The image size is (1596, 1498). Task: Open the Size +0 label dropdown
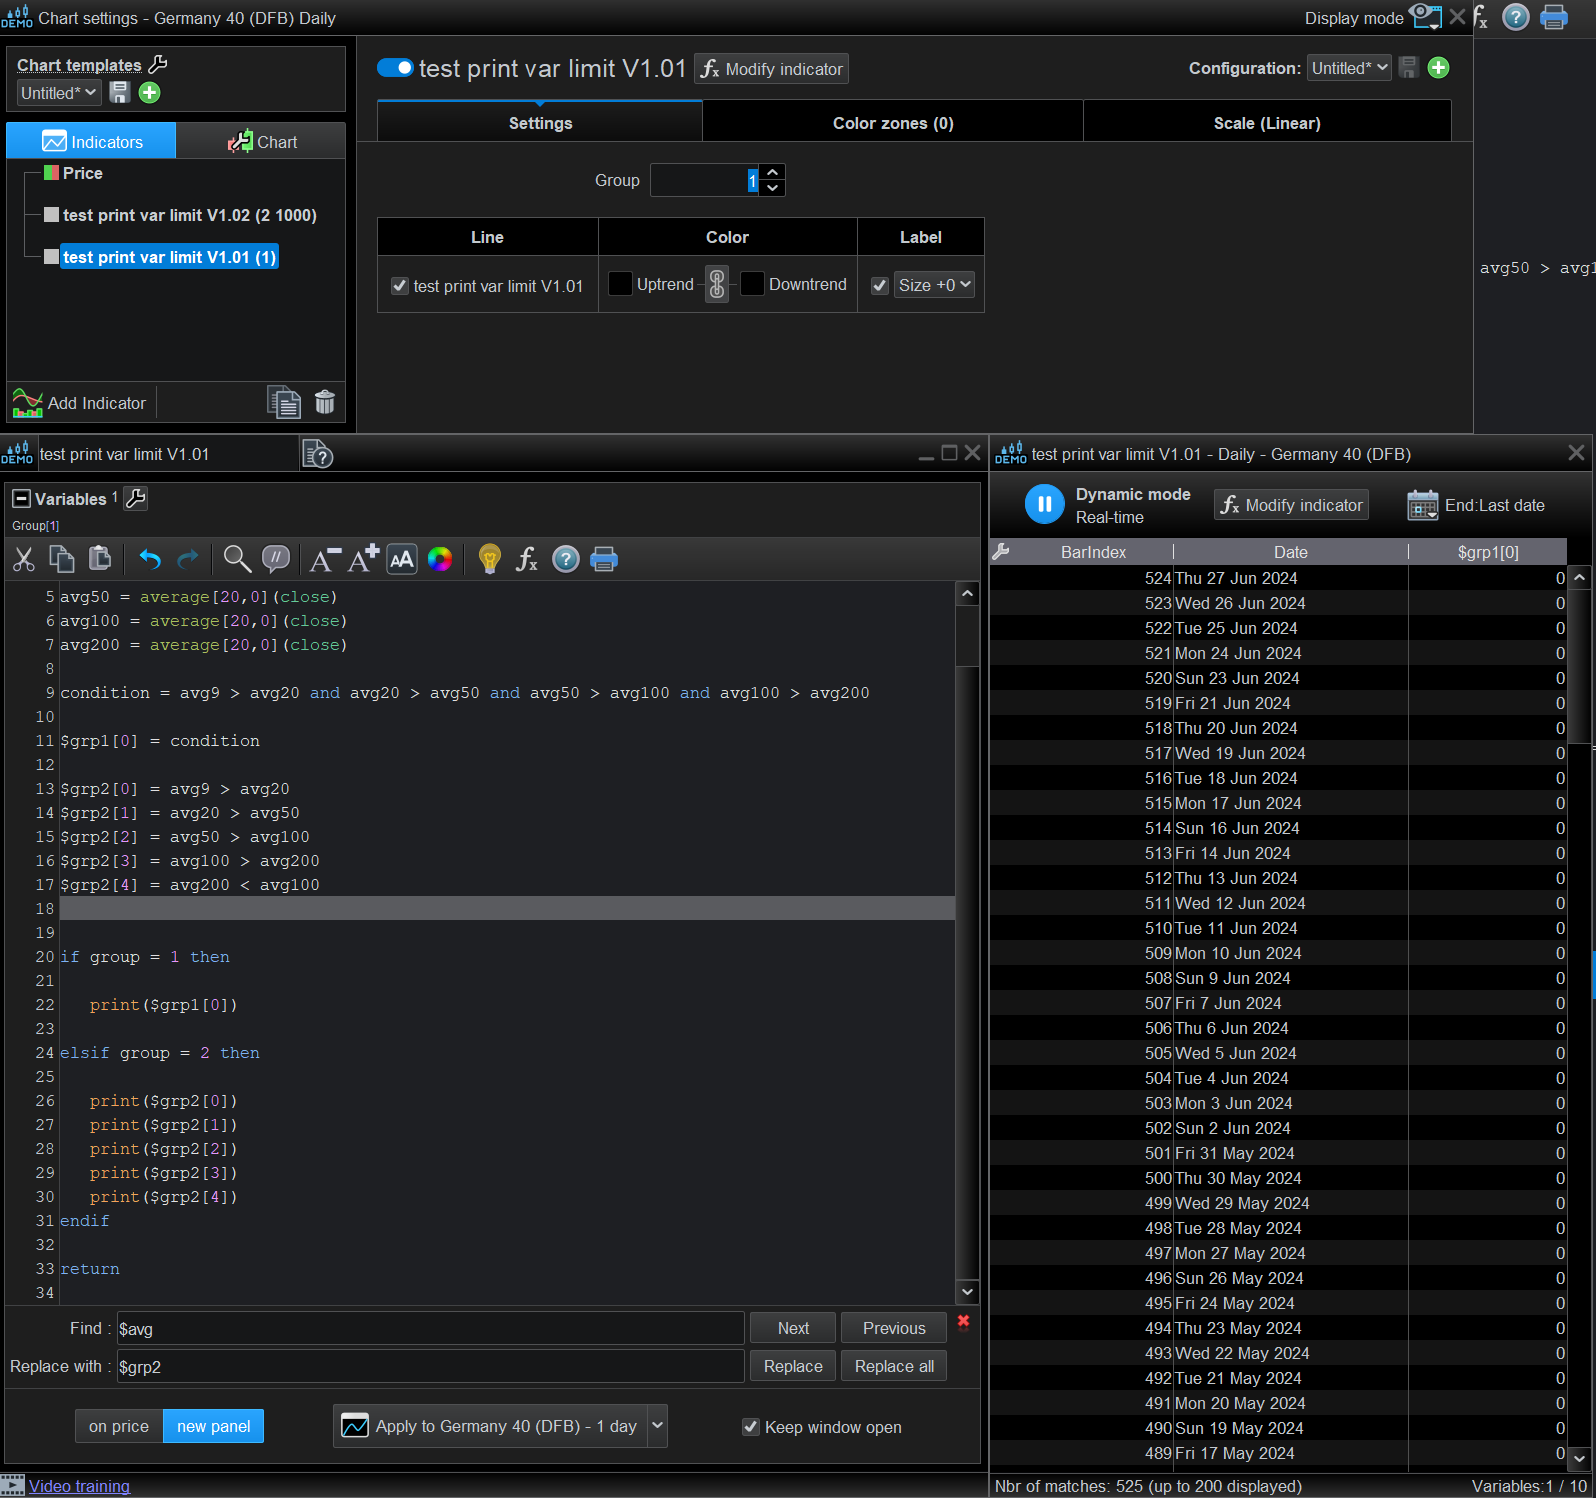click(934, 286)
